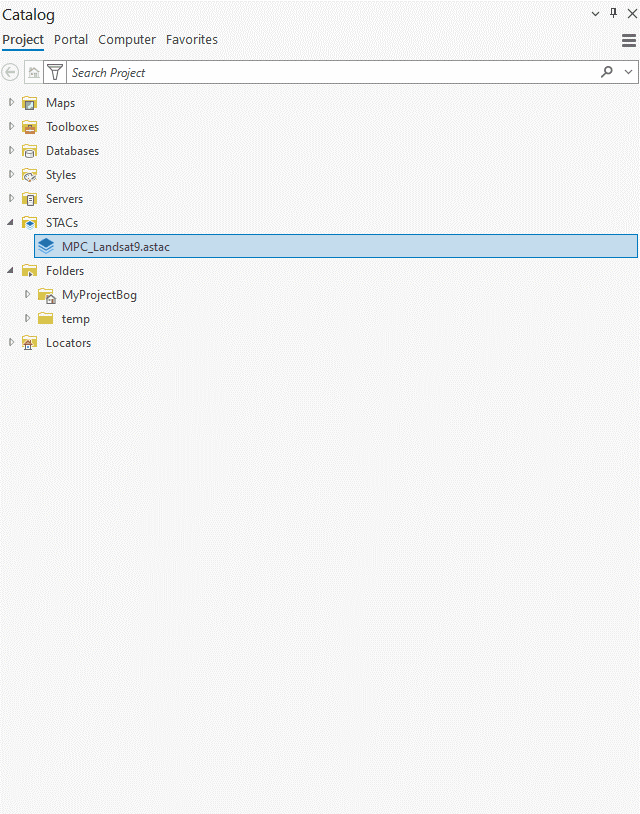Viewport: 640px width, 814px height.
Task: Click the Back arrow button
Action: (10, 72)
